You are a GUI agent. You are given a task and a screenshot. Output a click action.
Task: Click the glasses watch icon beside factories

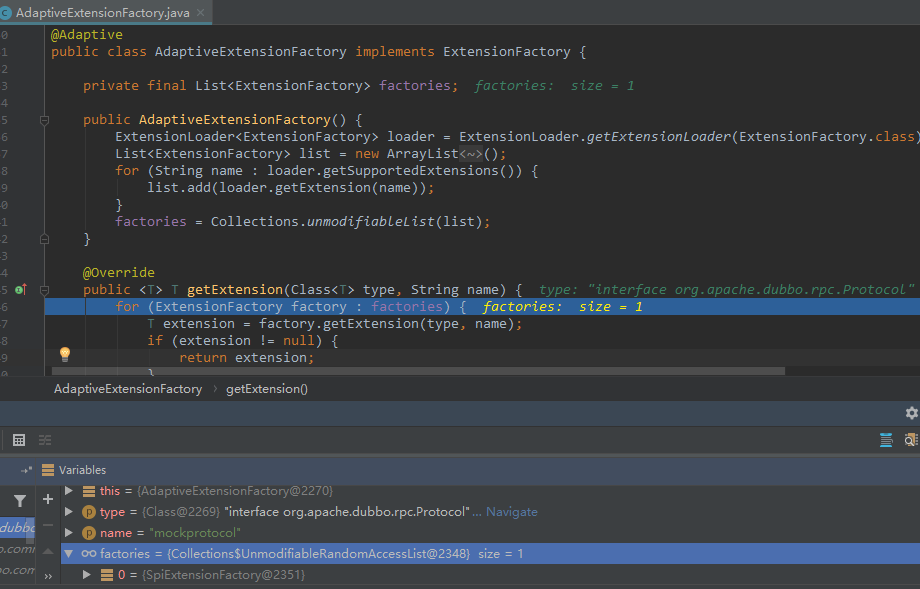point(89,553)
